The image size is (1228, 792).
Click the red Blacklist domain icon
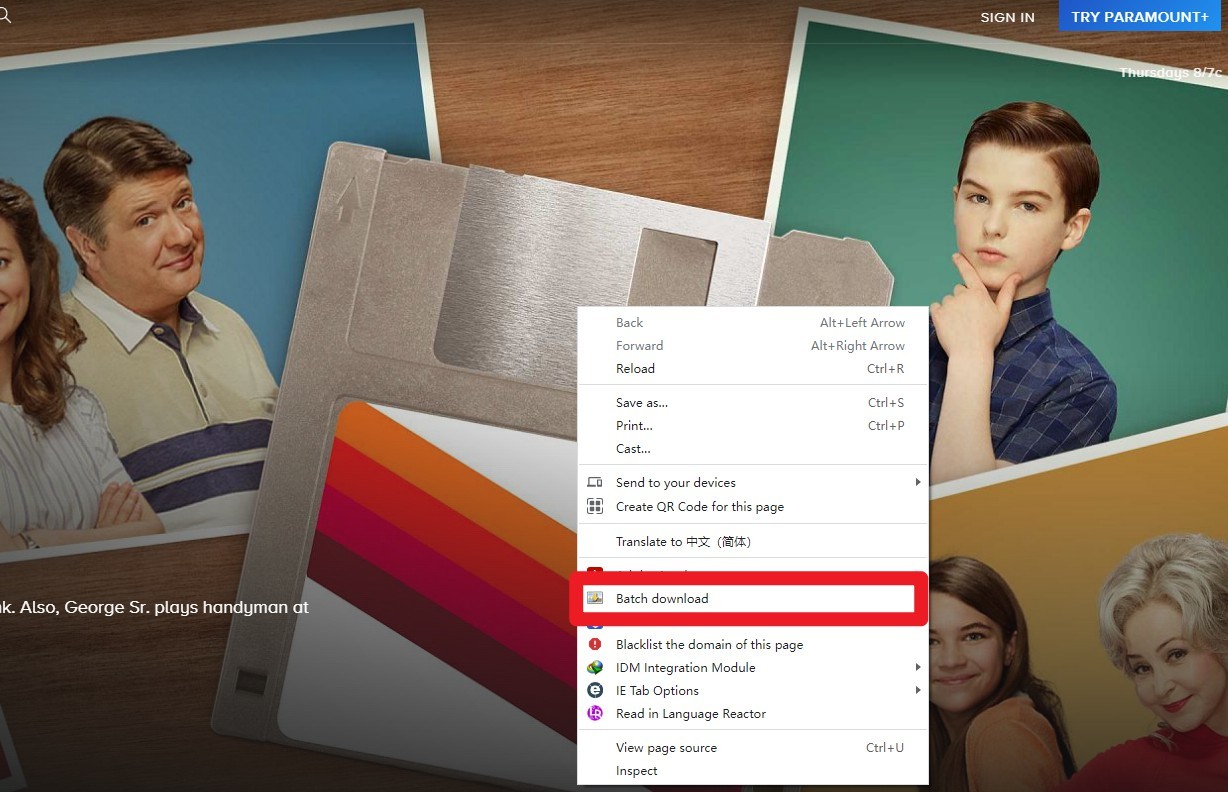595,644
